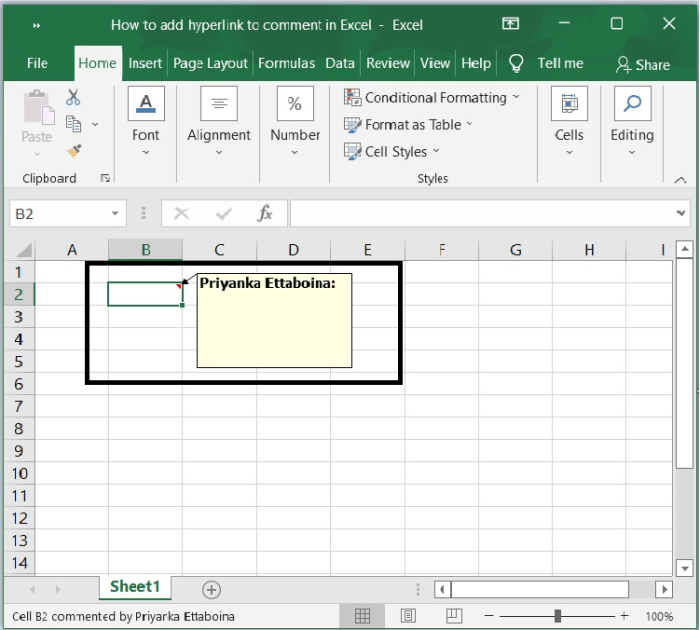Viewport: 700px width, 630px height.
Task: Open Format as Table menu
Action: tap(408, 125)
